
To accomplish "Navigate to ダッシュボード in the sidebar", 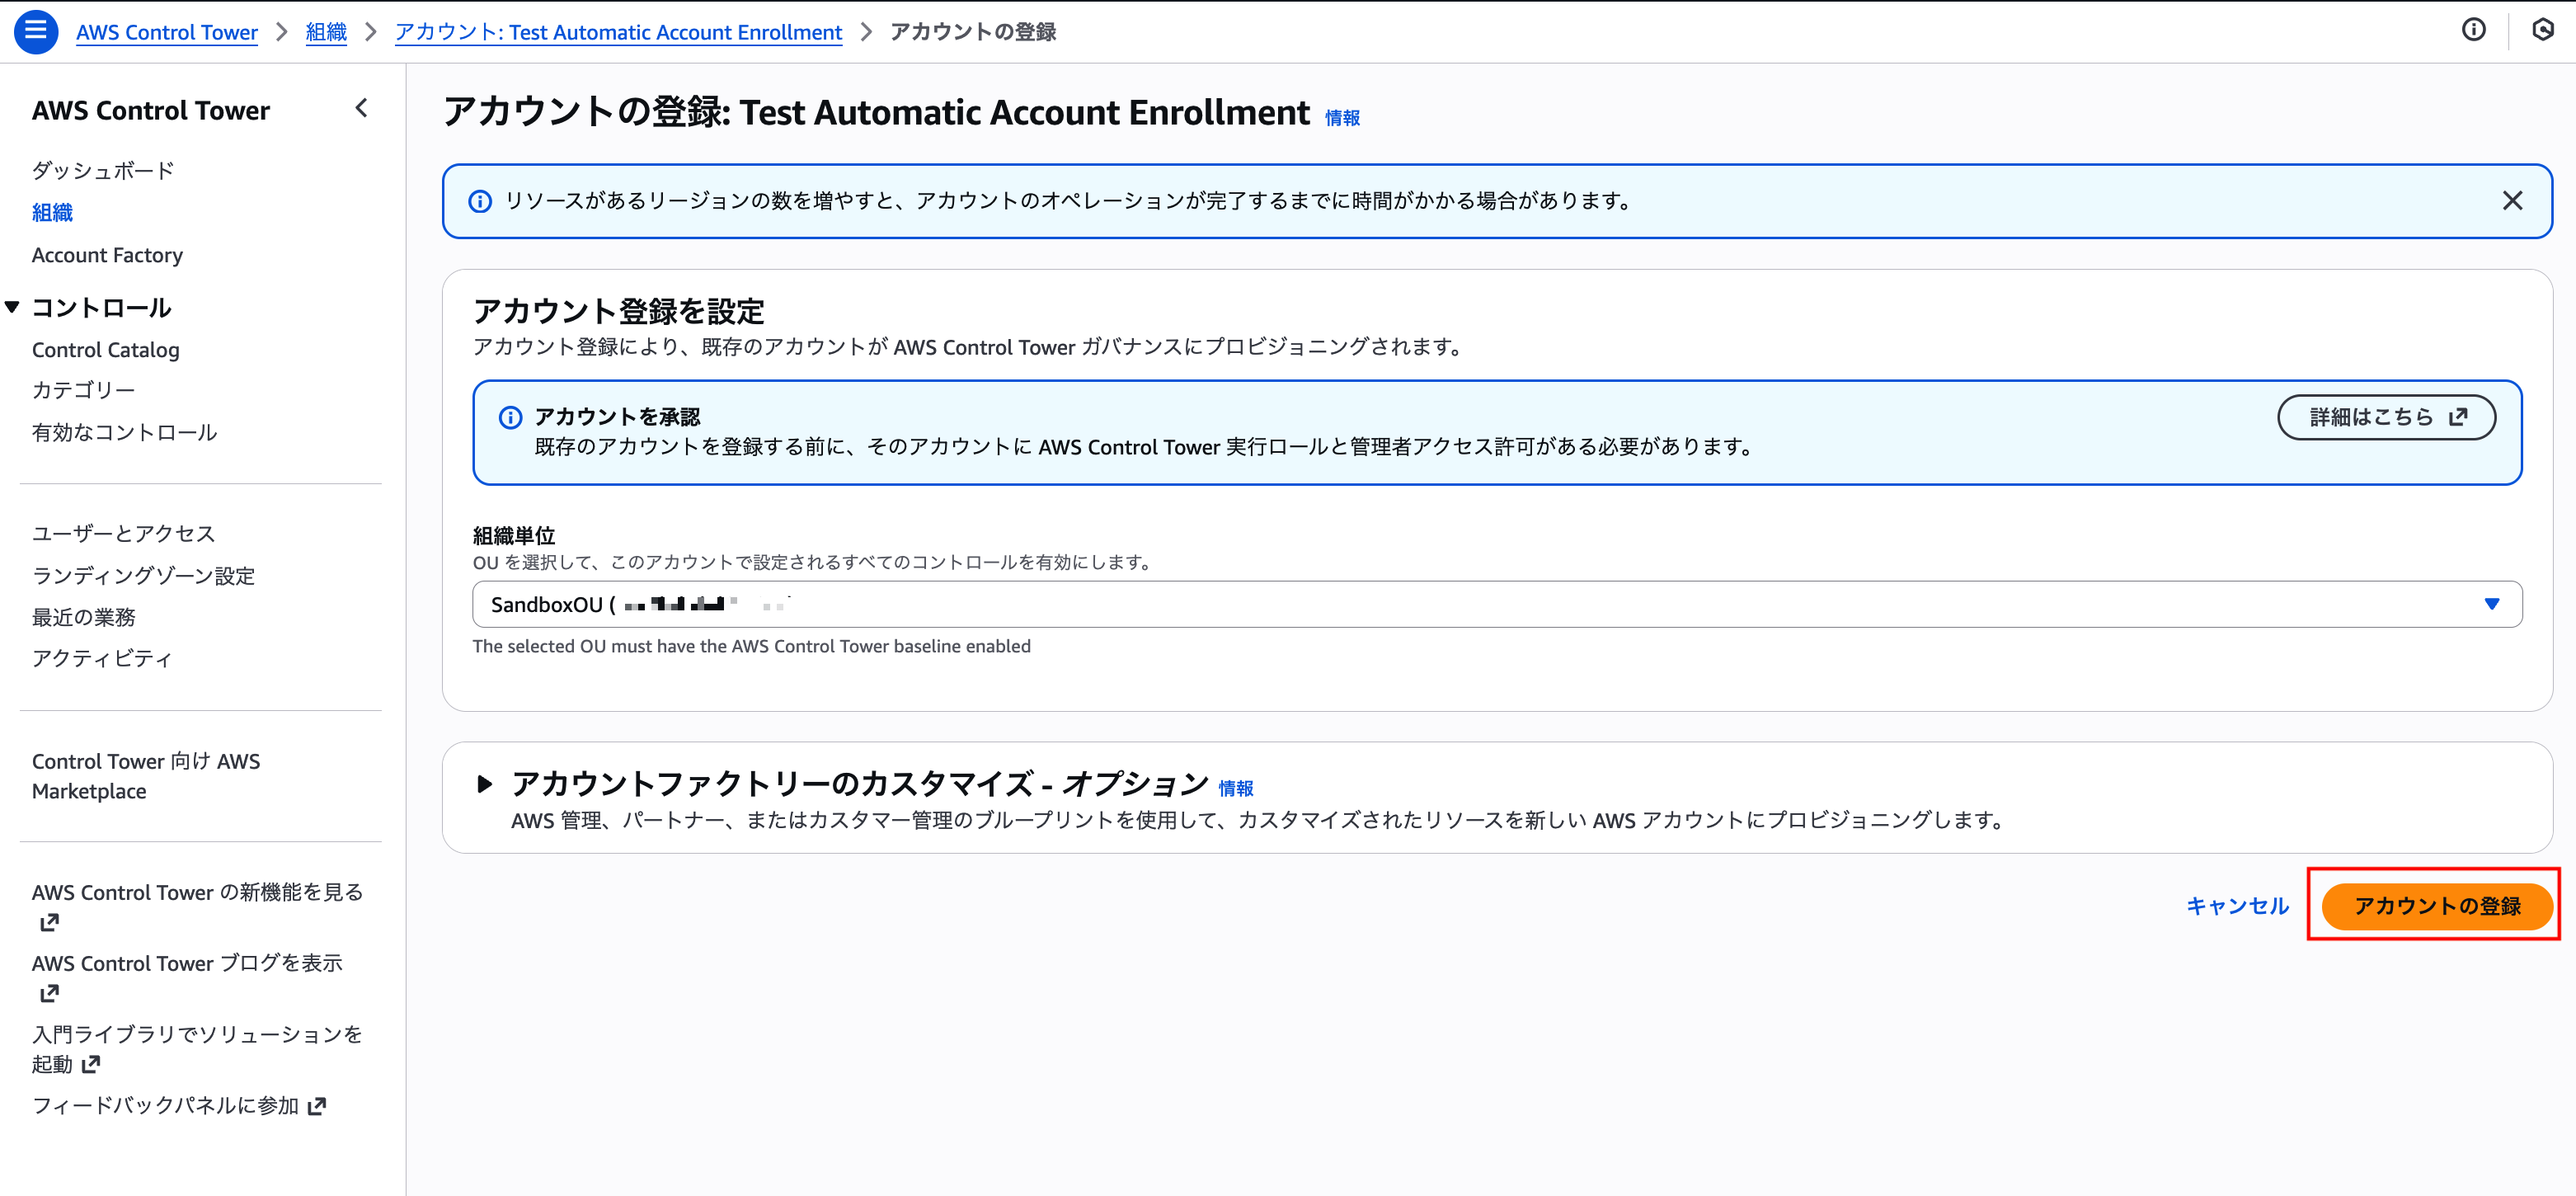I will [102, 170].
